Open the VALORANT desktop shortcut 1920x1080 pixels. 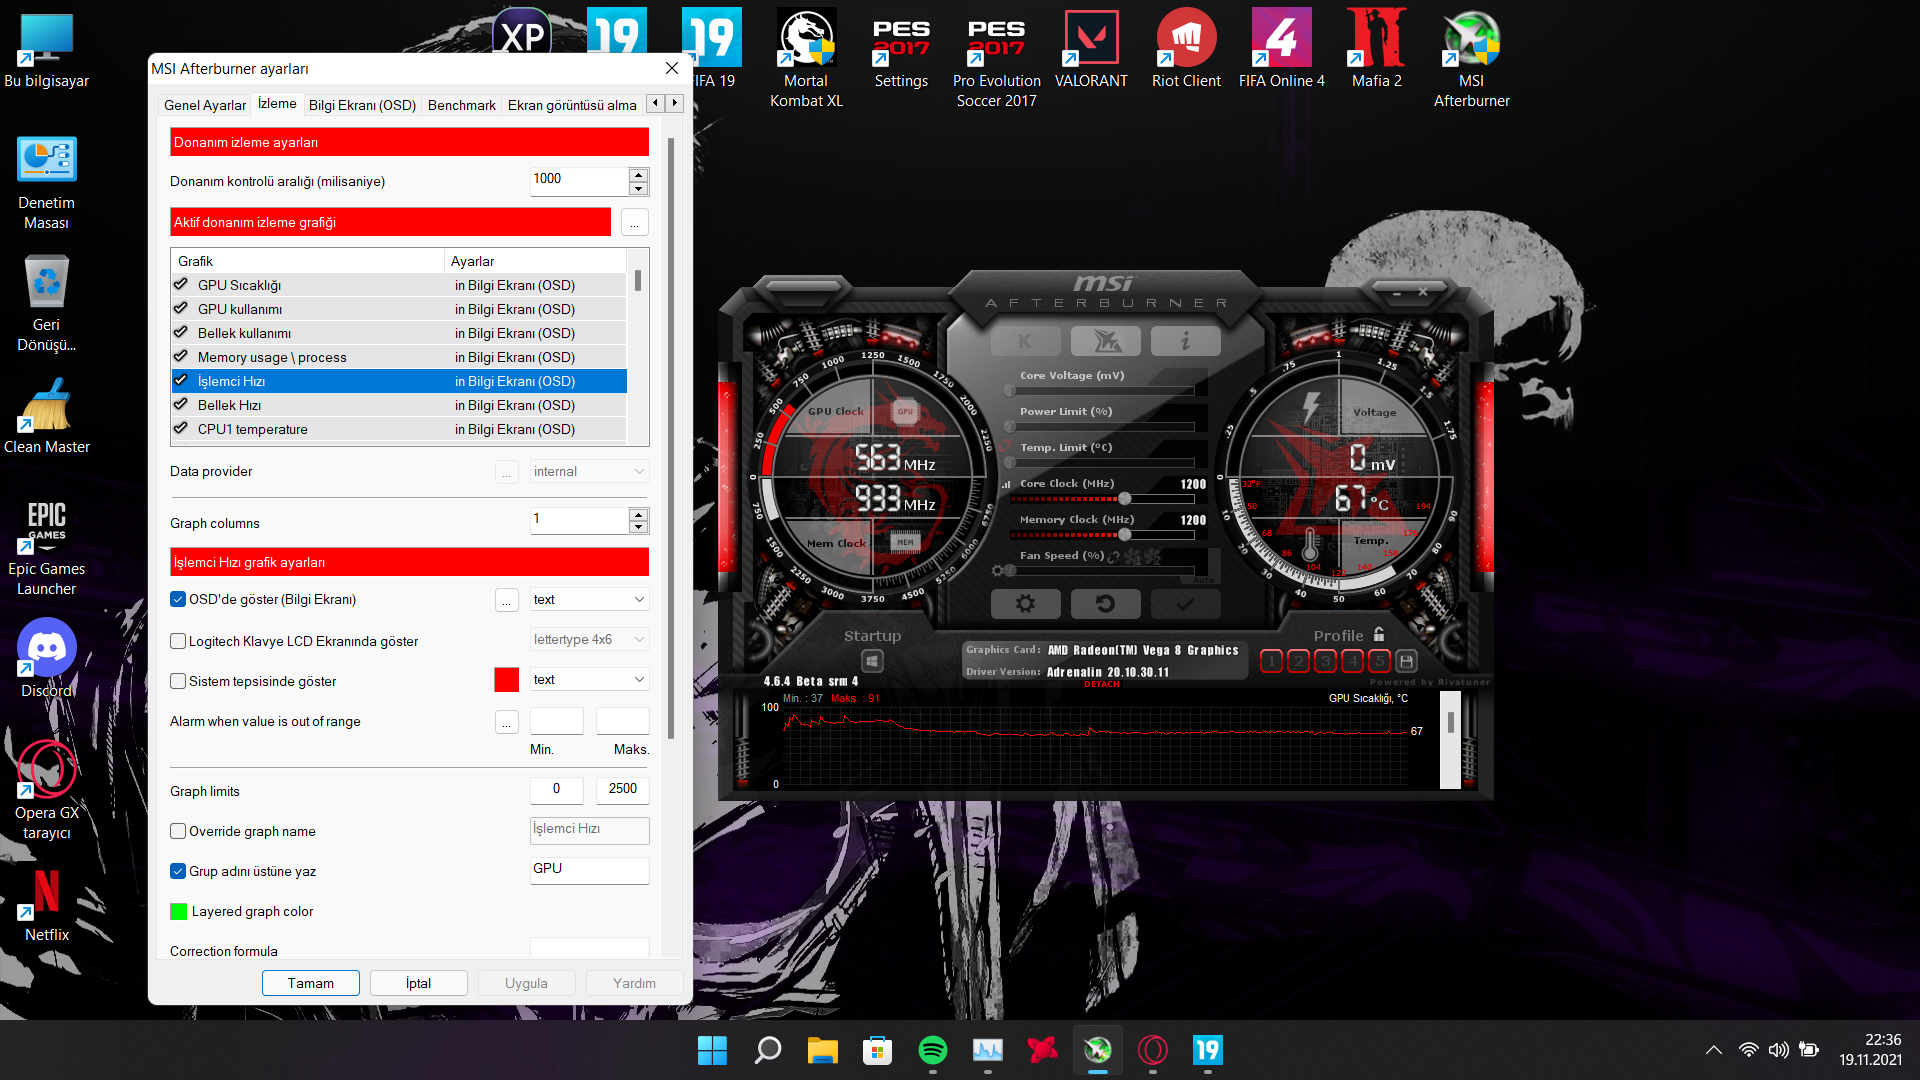click(1091, 48)
